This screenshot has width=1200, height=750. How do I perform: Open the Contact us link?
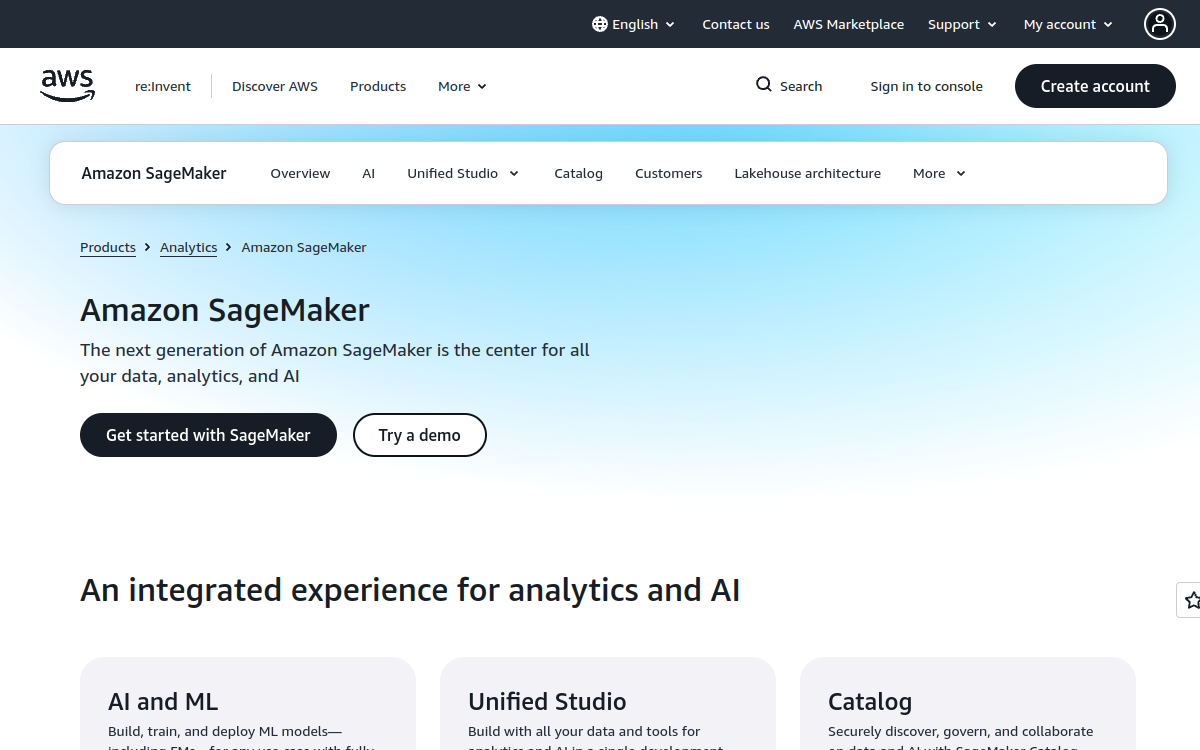[736, 24]
